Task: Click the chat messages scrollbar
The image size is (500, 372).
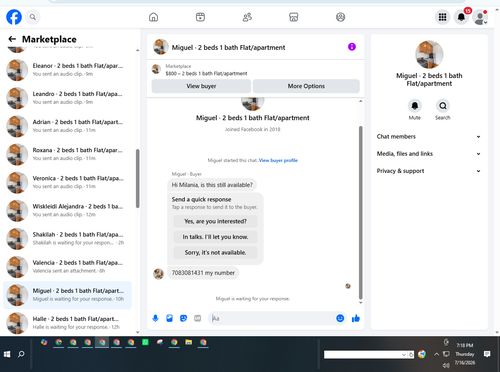Action: 360,213
